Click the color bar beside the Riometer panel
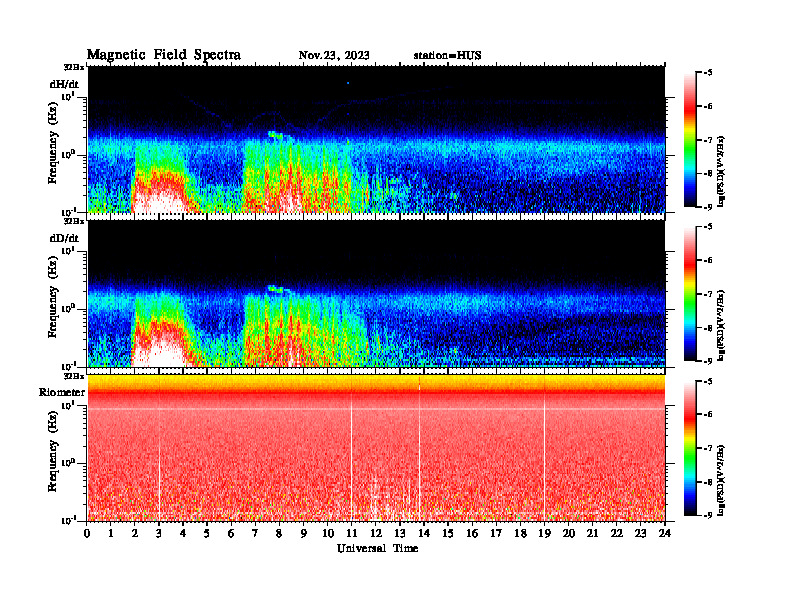This screenshot has width=792, height=612. pyautogui.click(x=690, y=448)
